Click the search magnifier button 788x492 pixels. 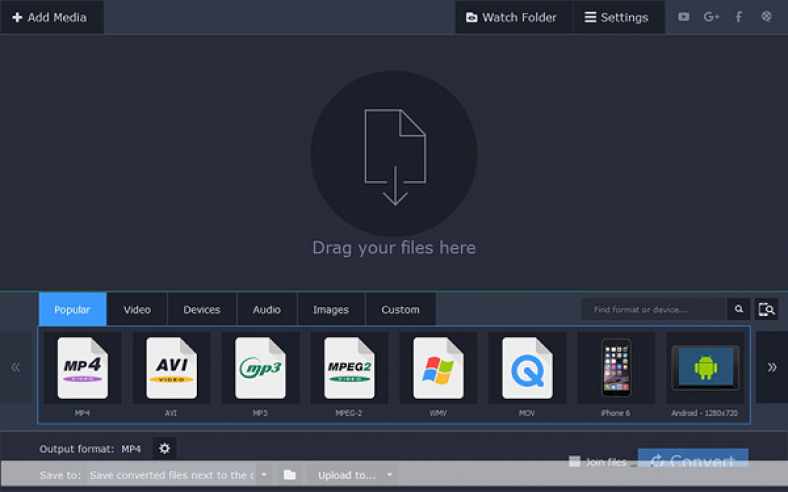coord(739,310)
